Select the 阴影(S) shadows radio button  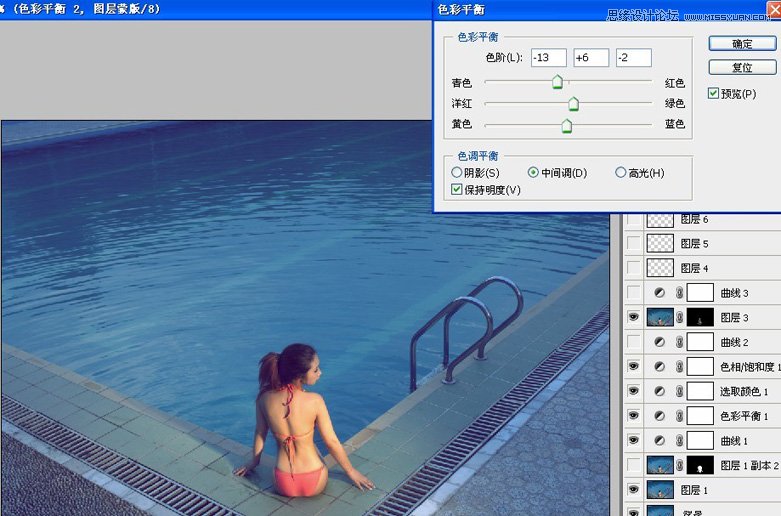point(457,173)
